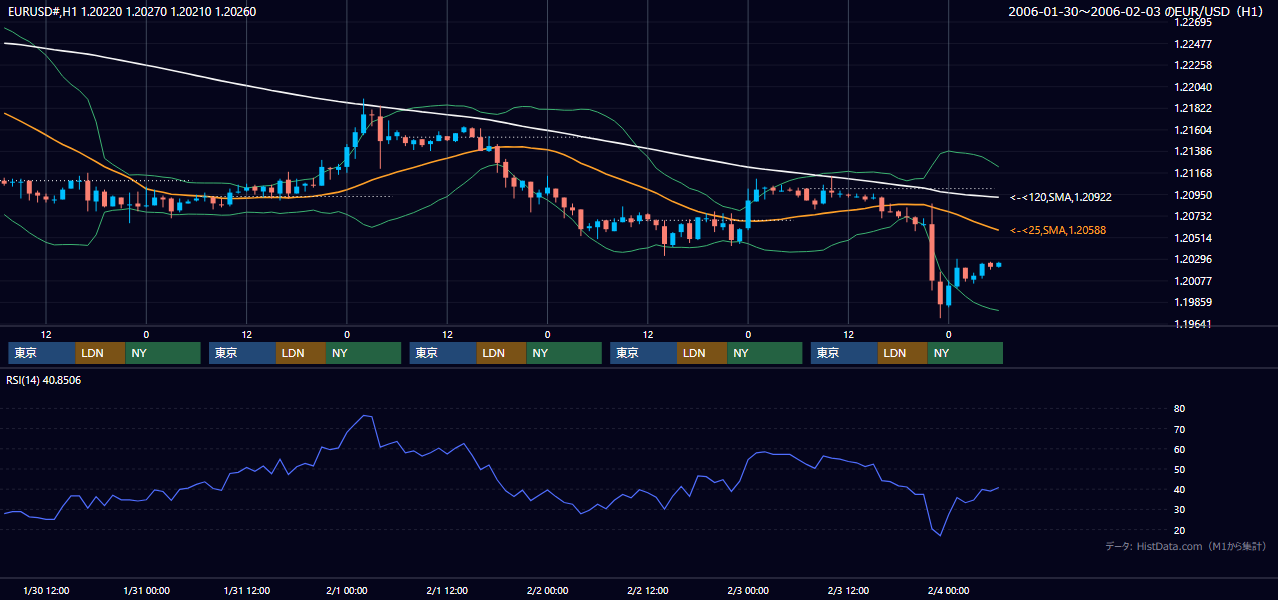Select the 1/31 00:00 time axis label

(x=146, y=590)
